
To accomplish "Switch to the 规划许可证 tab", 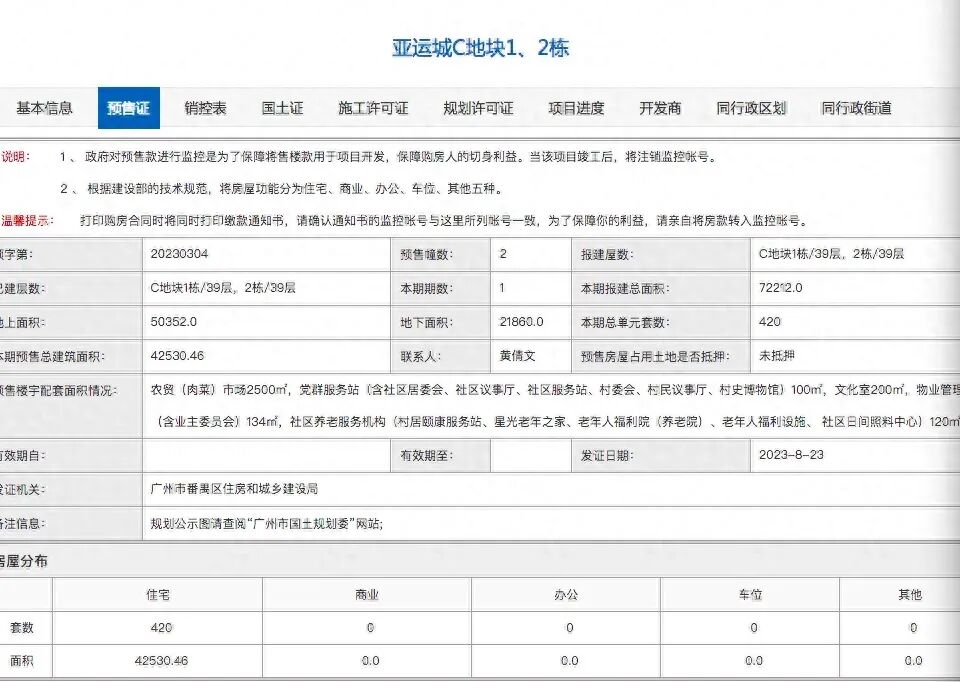I will pyautogui.click(x=478, y=108).
